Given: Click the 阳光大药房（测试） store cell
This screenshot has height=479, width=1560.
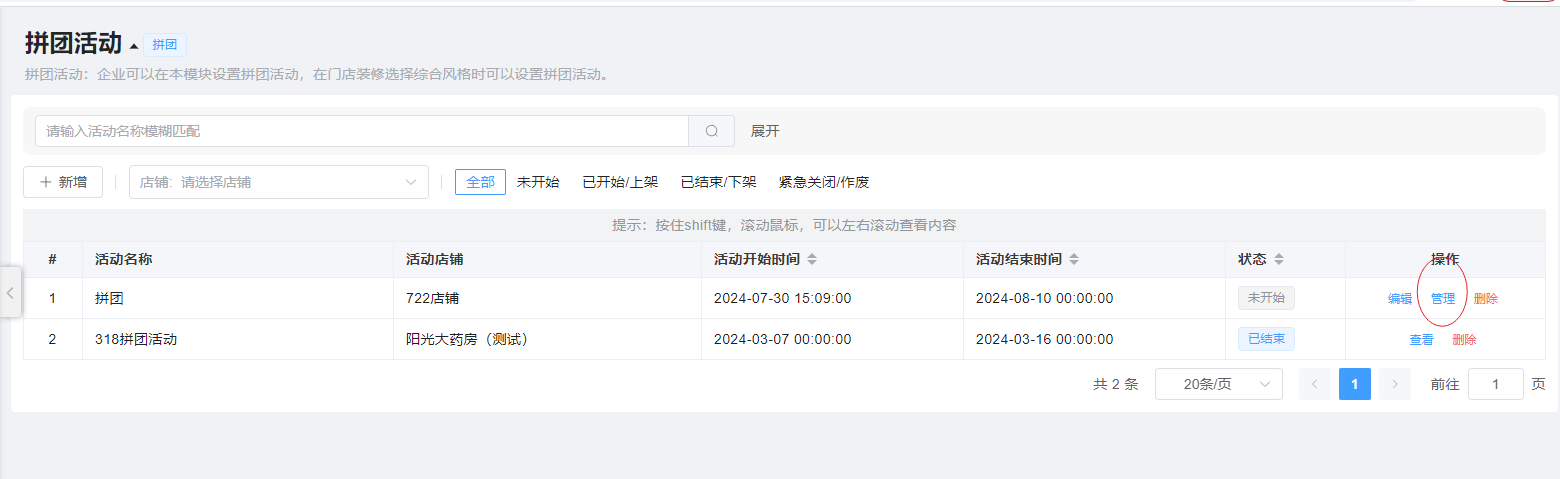Looking at the screenshot, I should coord(467,339).
